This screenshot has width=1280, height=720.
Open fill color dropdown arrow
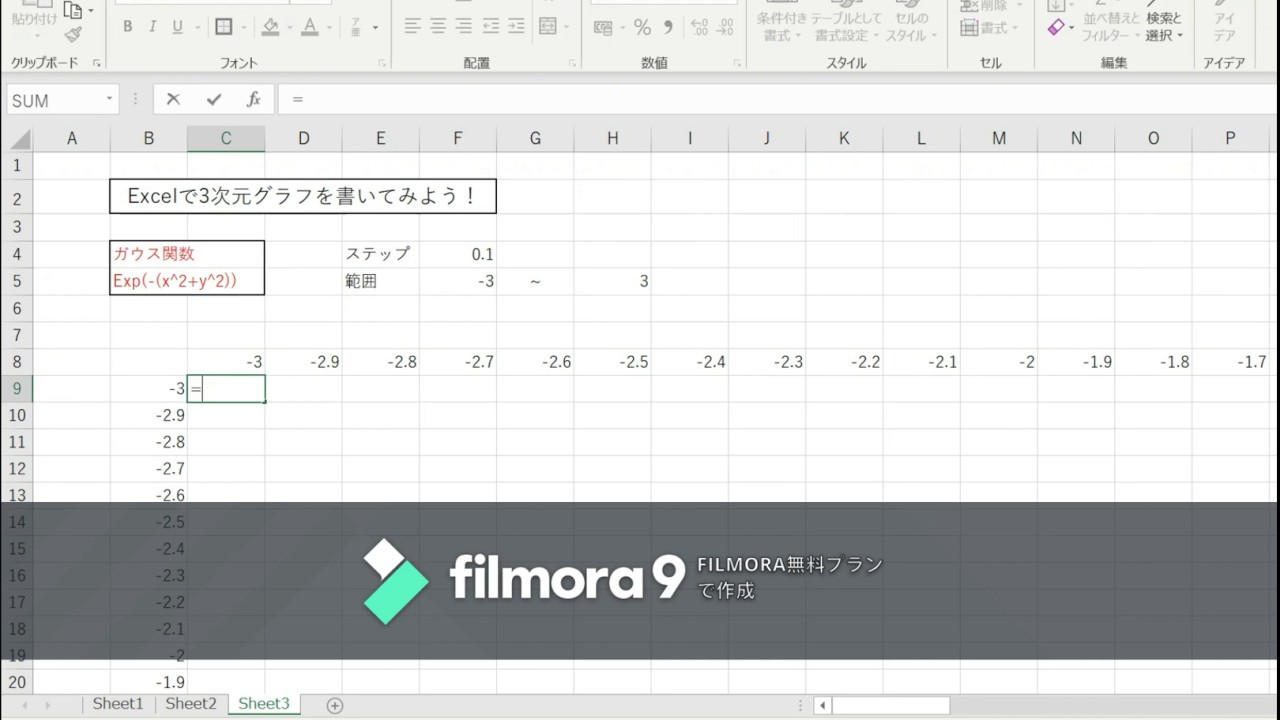288,27
